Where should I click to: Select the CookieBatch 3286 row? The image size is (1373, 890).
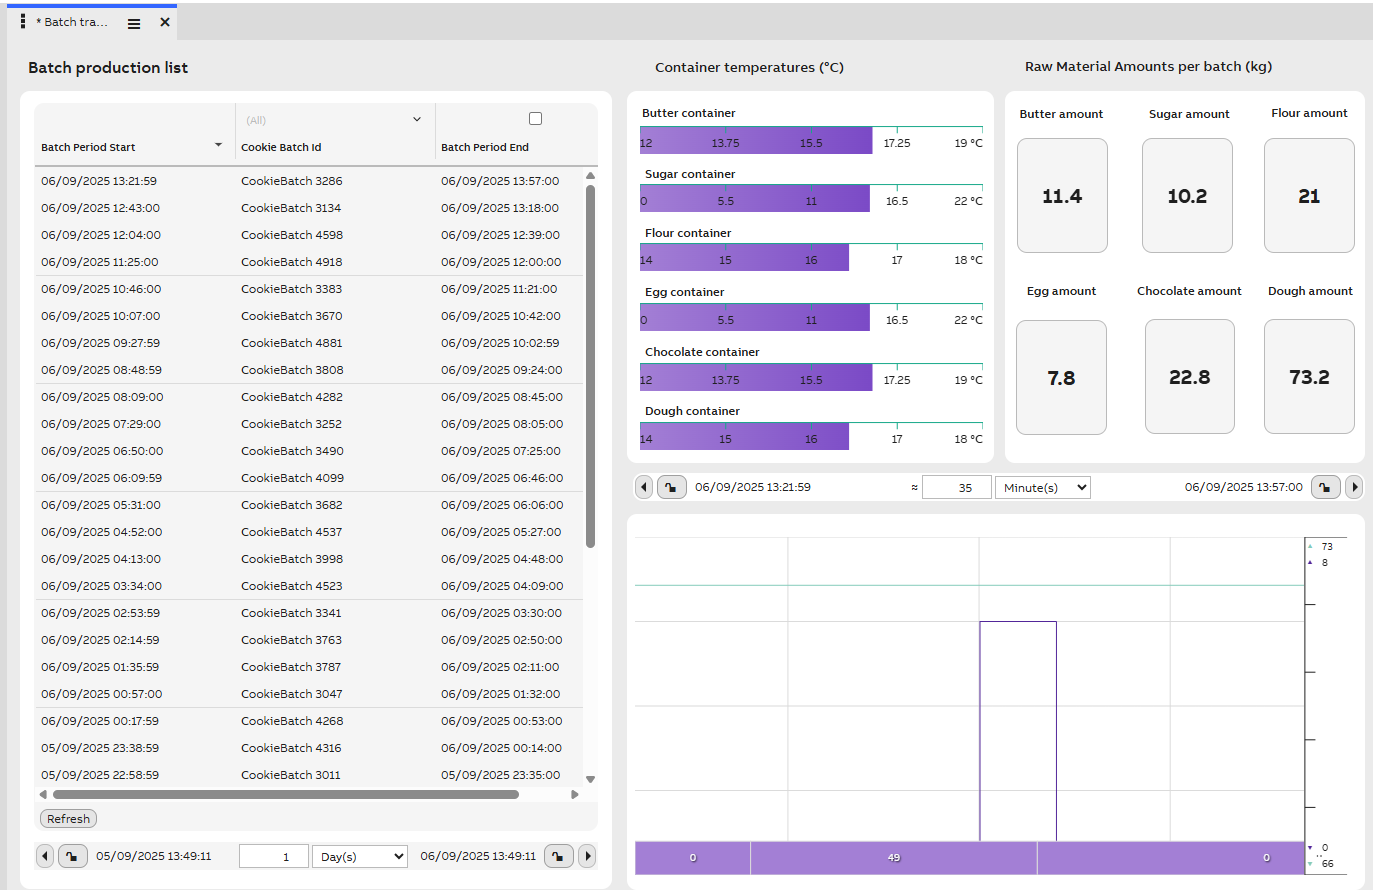pos(300,181)
